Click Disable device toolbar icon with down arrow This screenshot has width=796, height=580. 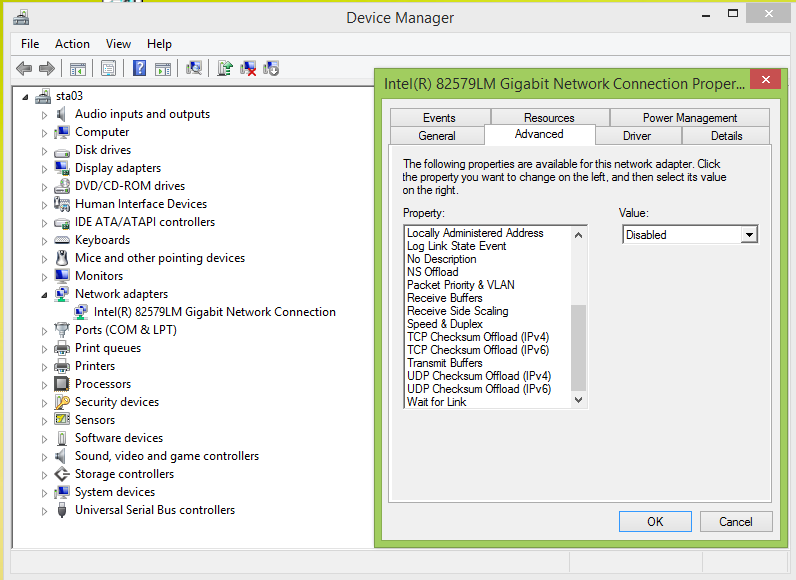[271, 68]
